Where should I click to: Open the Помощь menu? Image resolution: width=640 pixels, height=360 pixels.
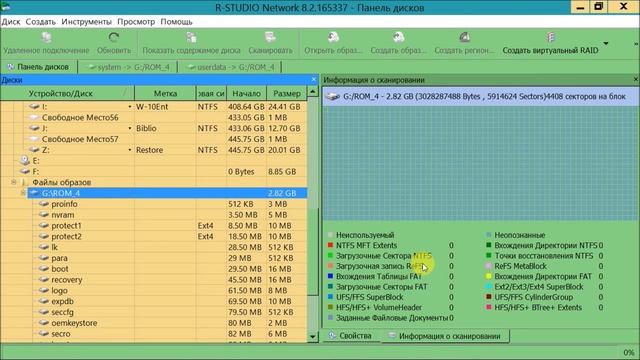pyautogui.click(x=176, y=22)
